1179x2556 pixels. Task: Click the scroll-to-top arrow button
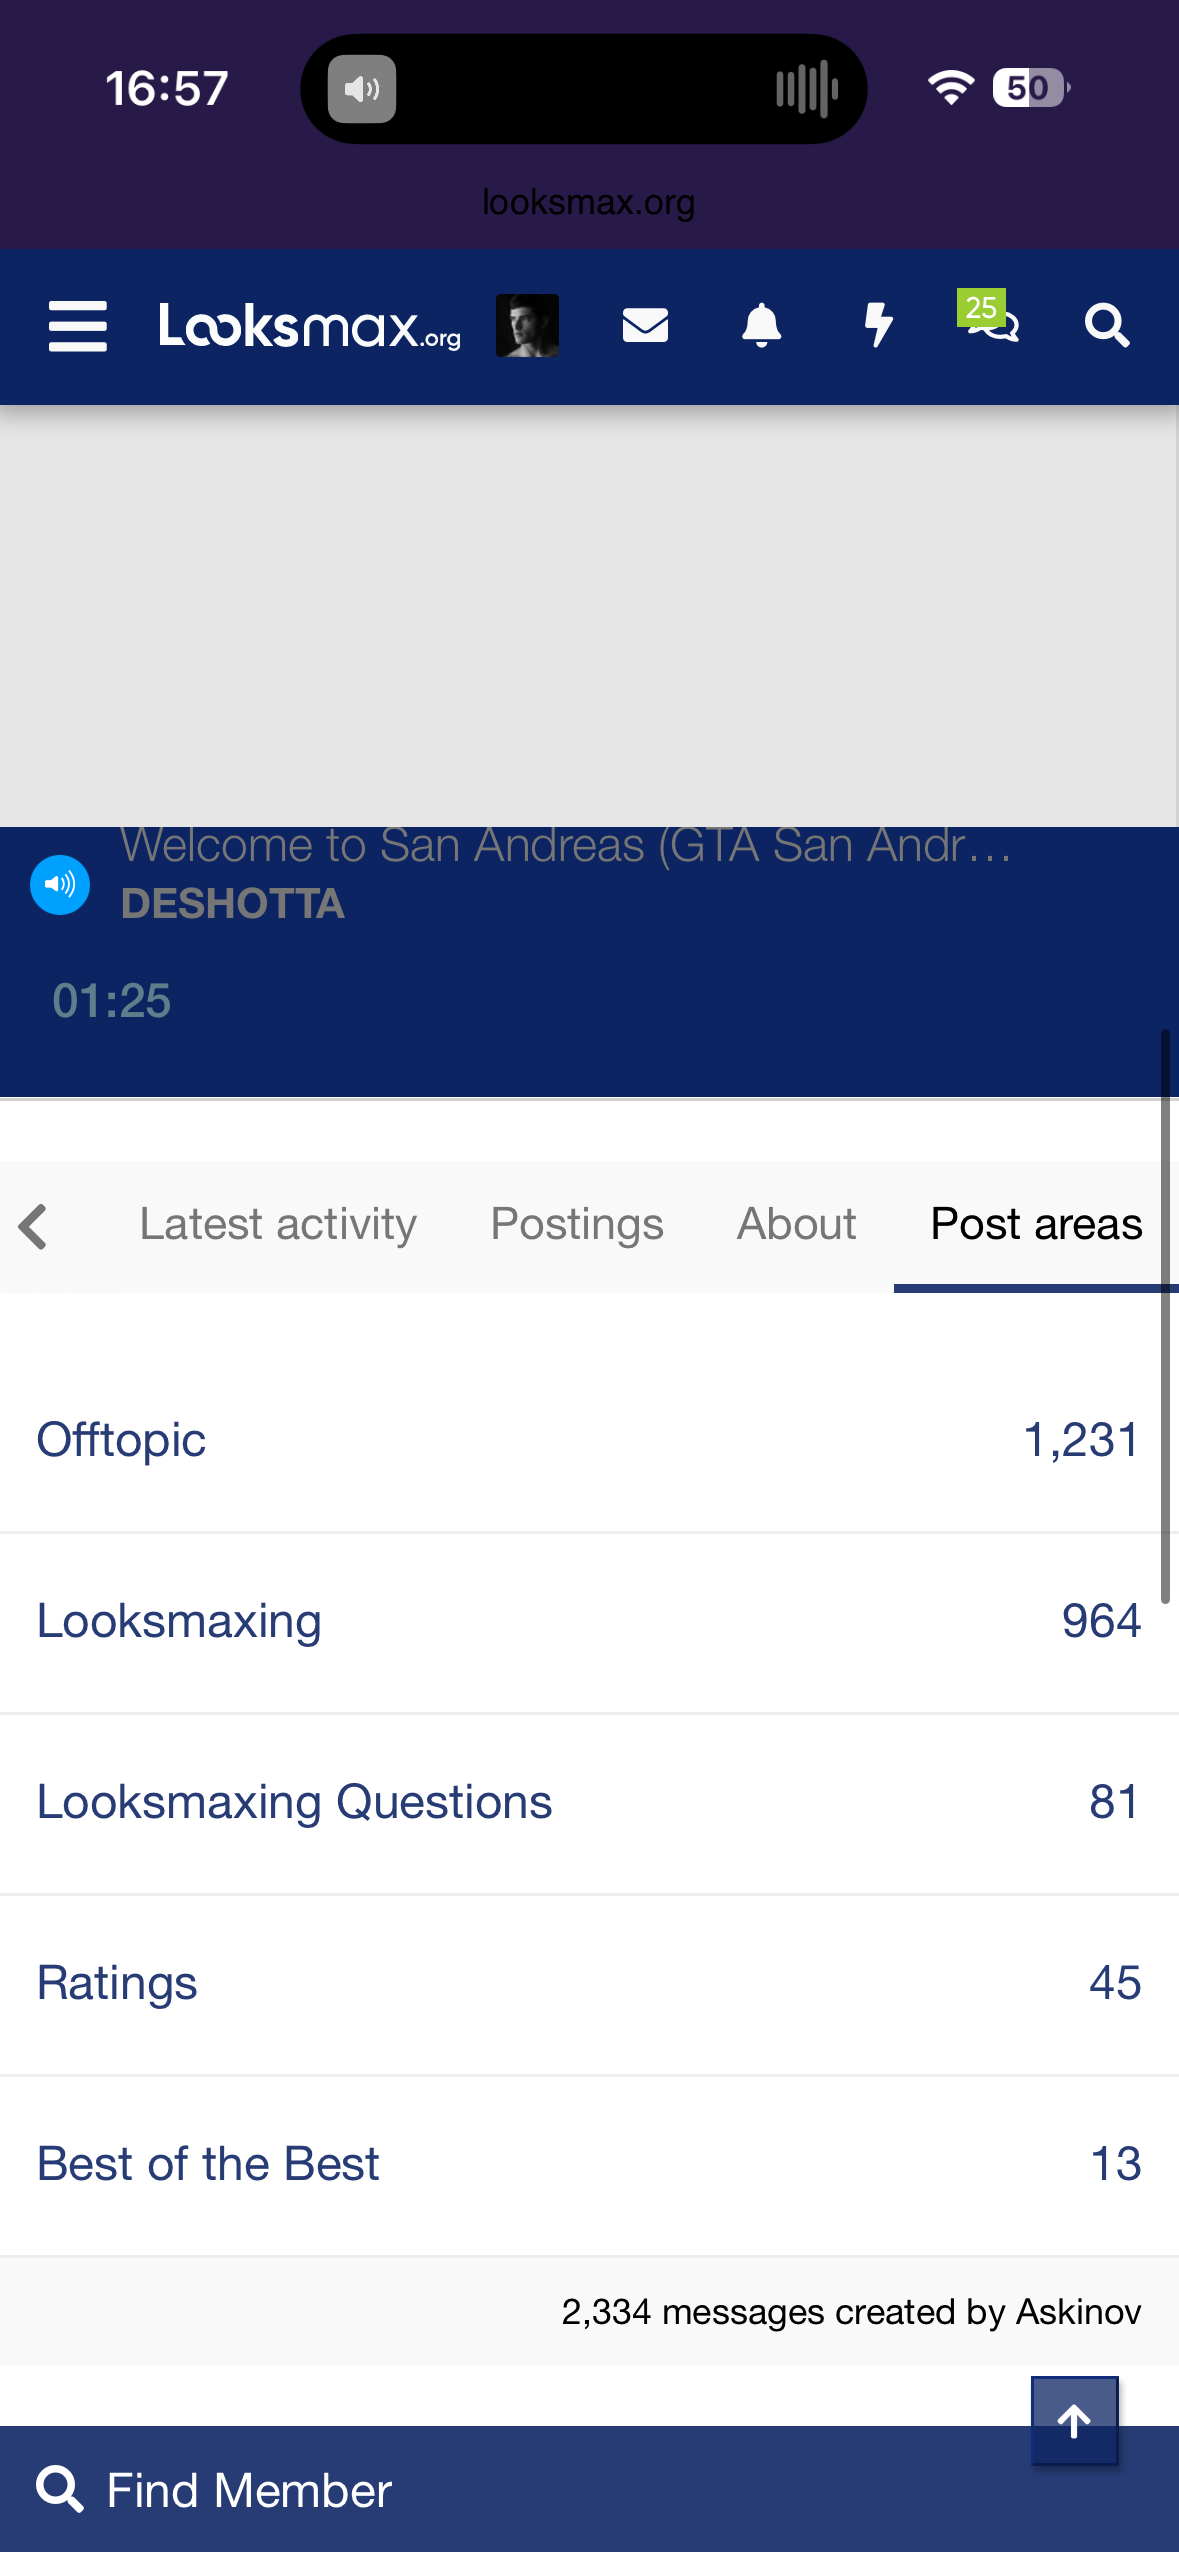pos(1075,2421)
